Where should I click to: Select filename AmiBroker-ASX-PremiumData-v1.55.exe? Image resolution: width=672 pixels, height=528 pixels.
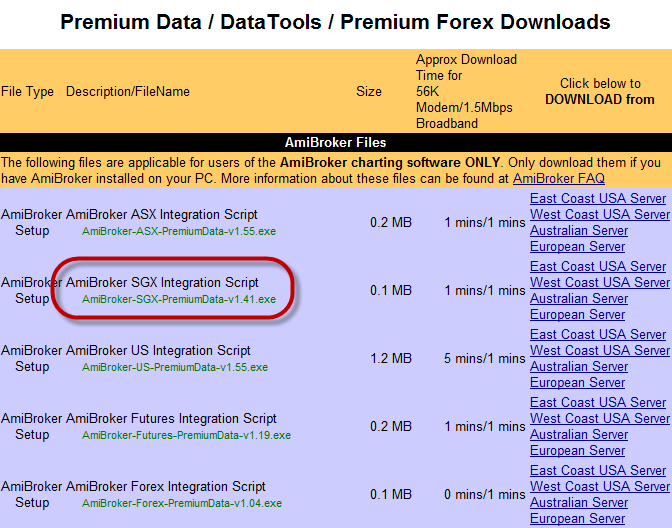[179, 231]
